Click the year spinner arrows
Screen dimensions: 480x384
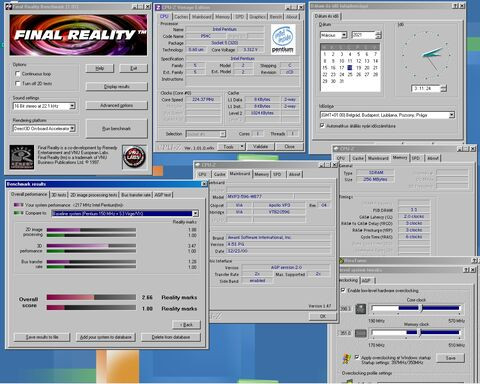point(378,35)
